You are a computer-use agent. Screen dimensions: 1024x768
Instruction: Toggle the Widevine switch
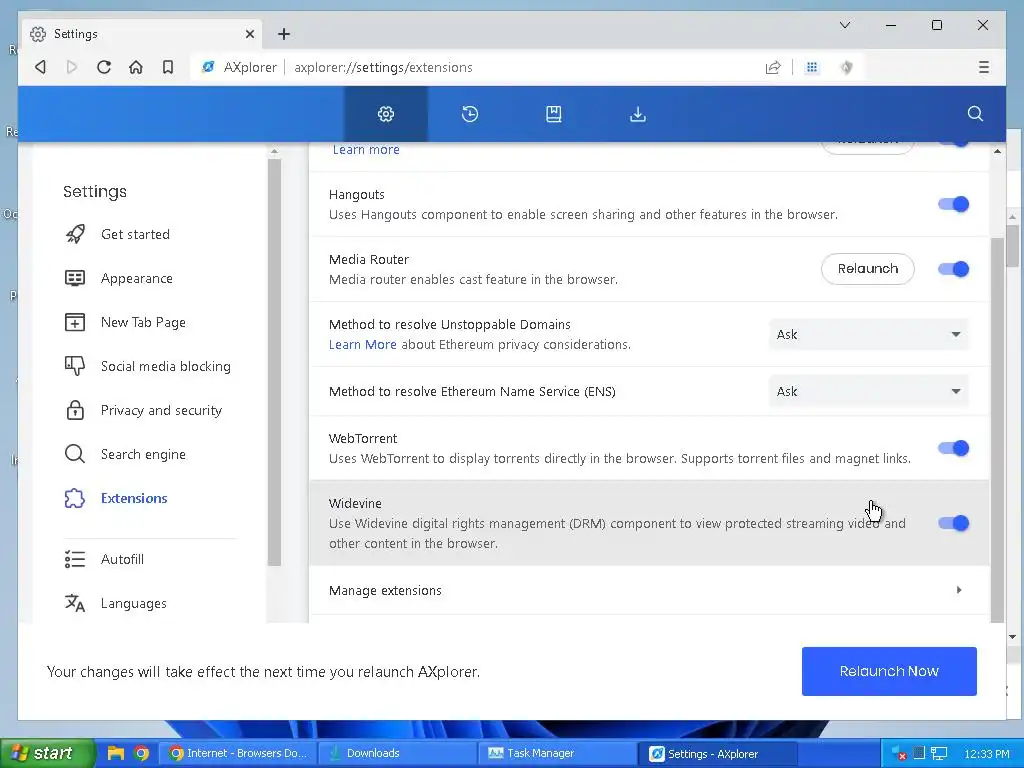tap(953, 523)
